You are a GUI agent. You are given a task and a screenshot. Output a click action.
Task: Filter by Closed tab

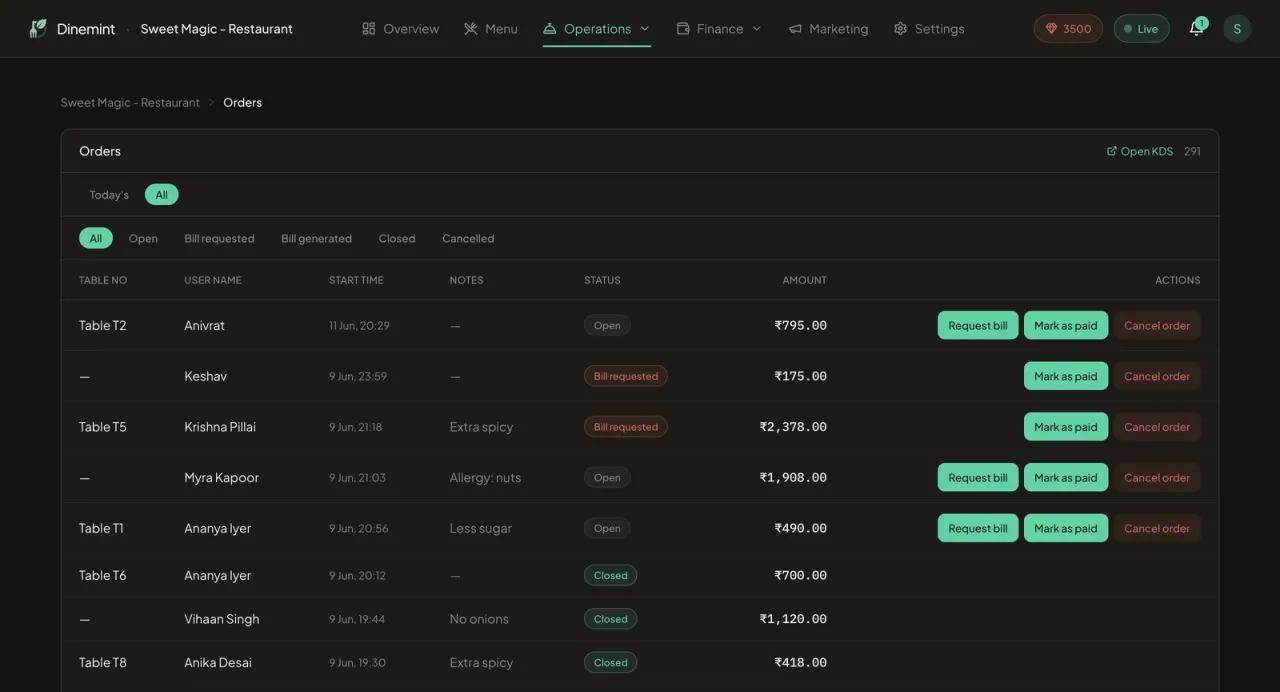point(397,238)
